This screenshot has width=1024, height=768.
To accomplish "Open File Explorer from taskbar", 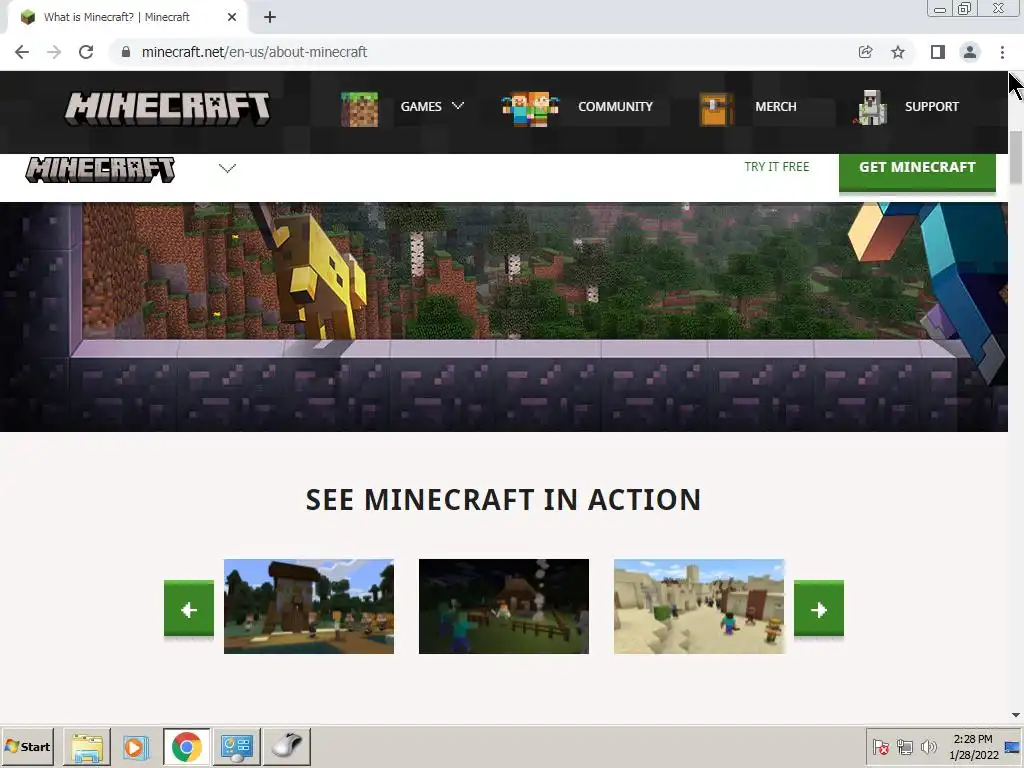I will pos(87,747).
